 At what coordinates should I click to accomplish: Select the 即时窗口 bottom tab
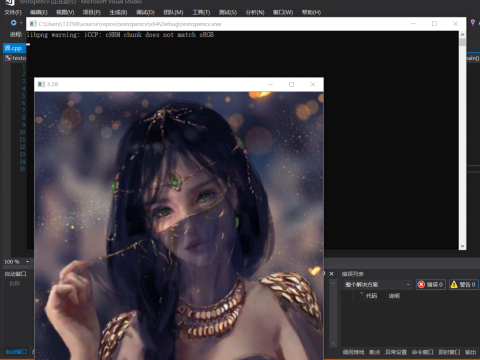point(449,352)
